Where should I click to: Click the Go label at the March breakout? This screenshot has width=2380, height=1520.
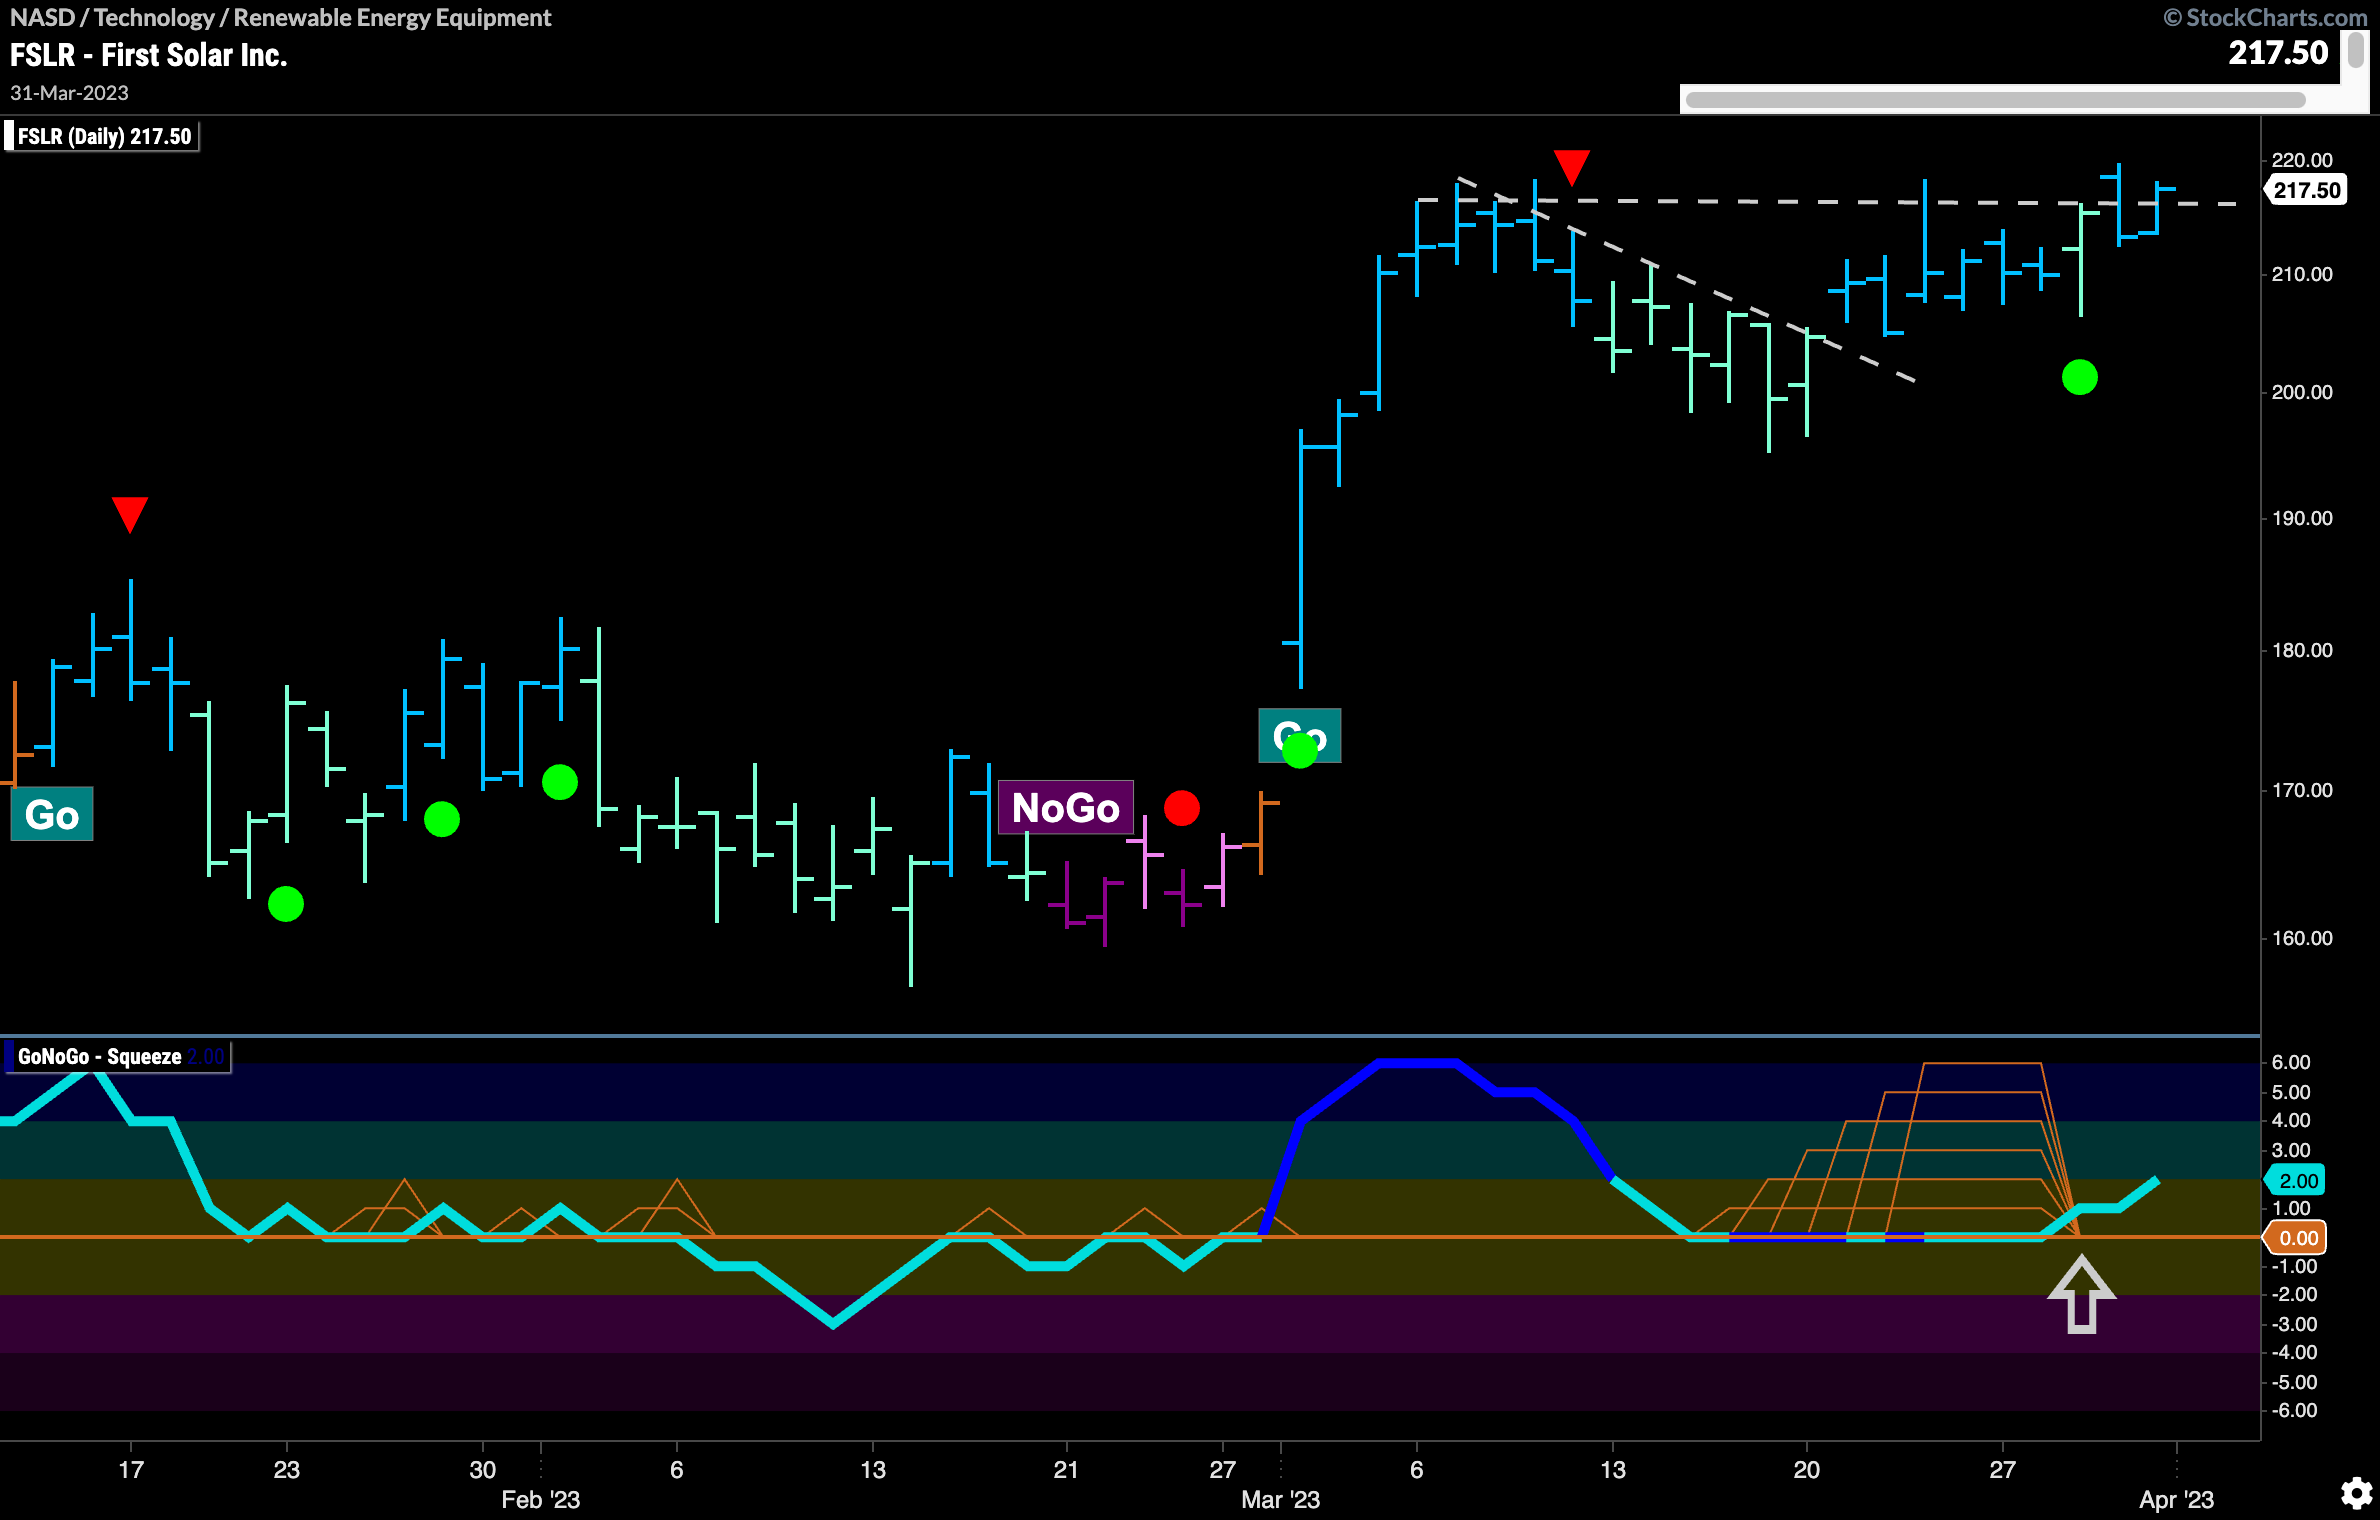pyautogui.click(x=1299, y=736)
